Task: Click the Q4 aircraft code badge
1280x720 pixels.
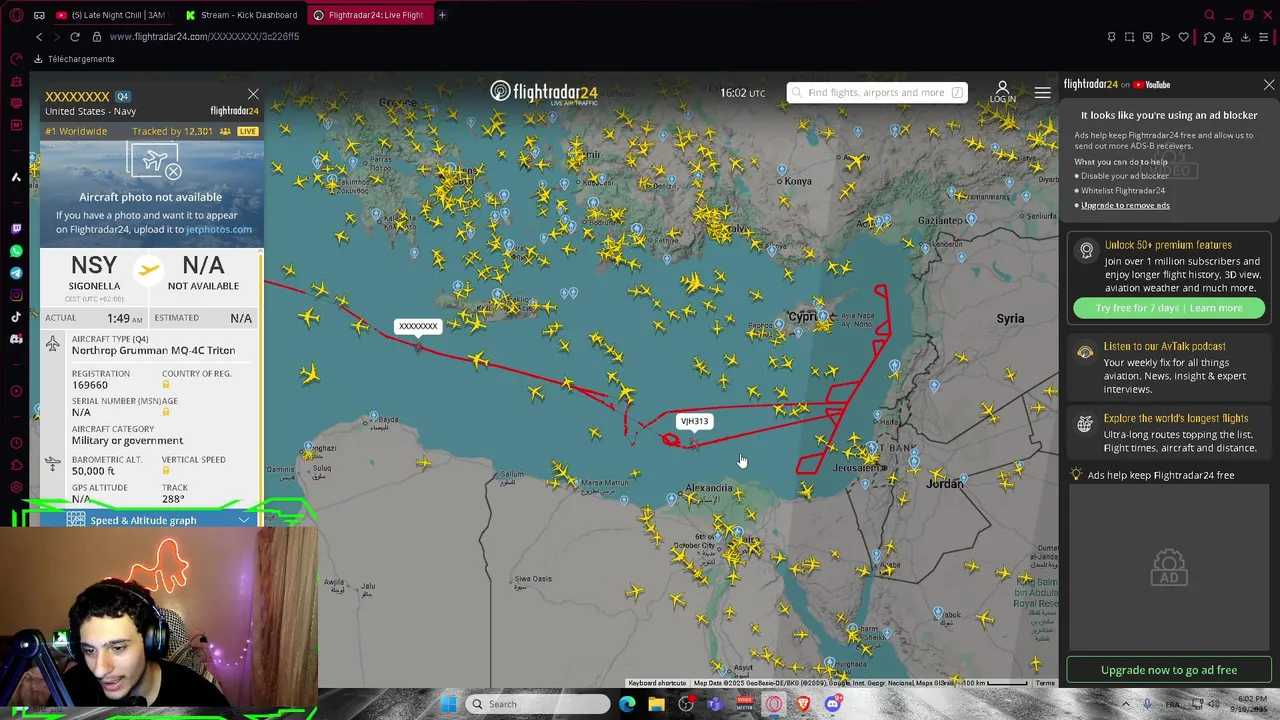Action: pos(122,97)
